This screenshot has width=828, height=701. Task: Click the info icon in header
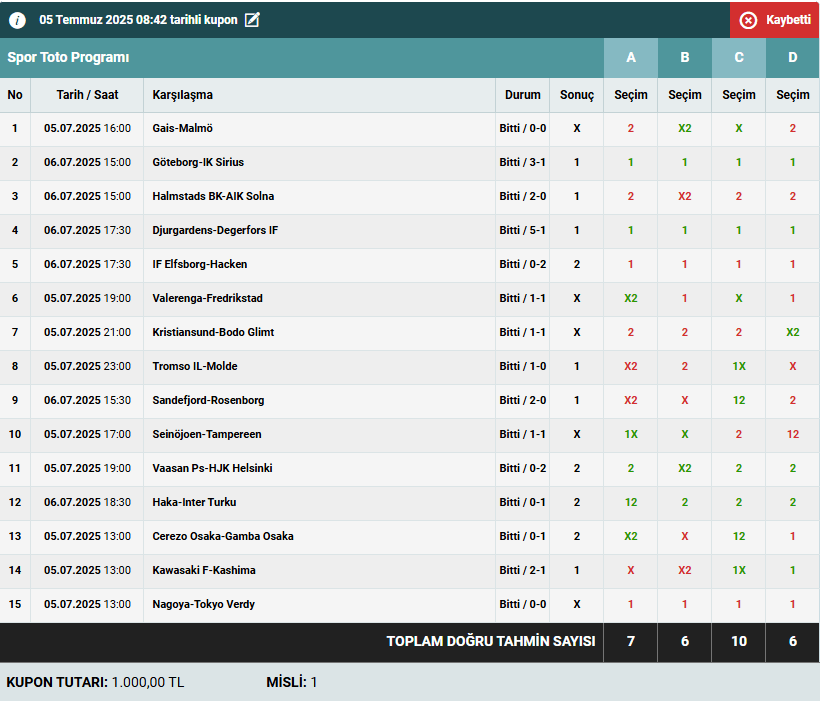click(x=18, y=20)
